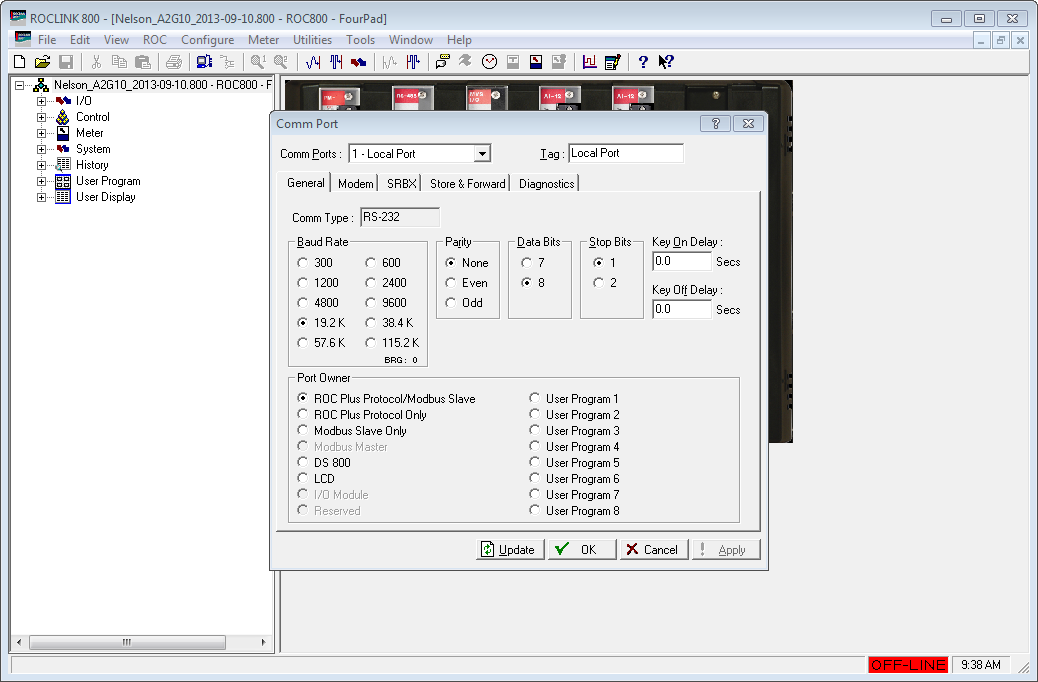
Task: Click the Cut scissors toolbar icon
Action: 97,62
